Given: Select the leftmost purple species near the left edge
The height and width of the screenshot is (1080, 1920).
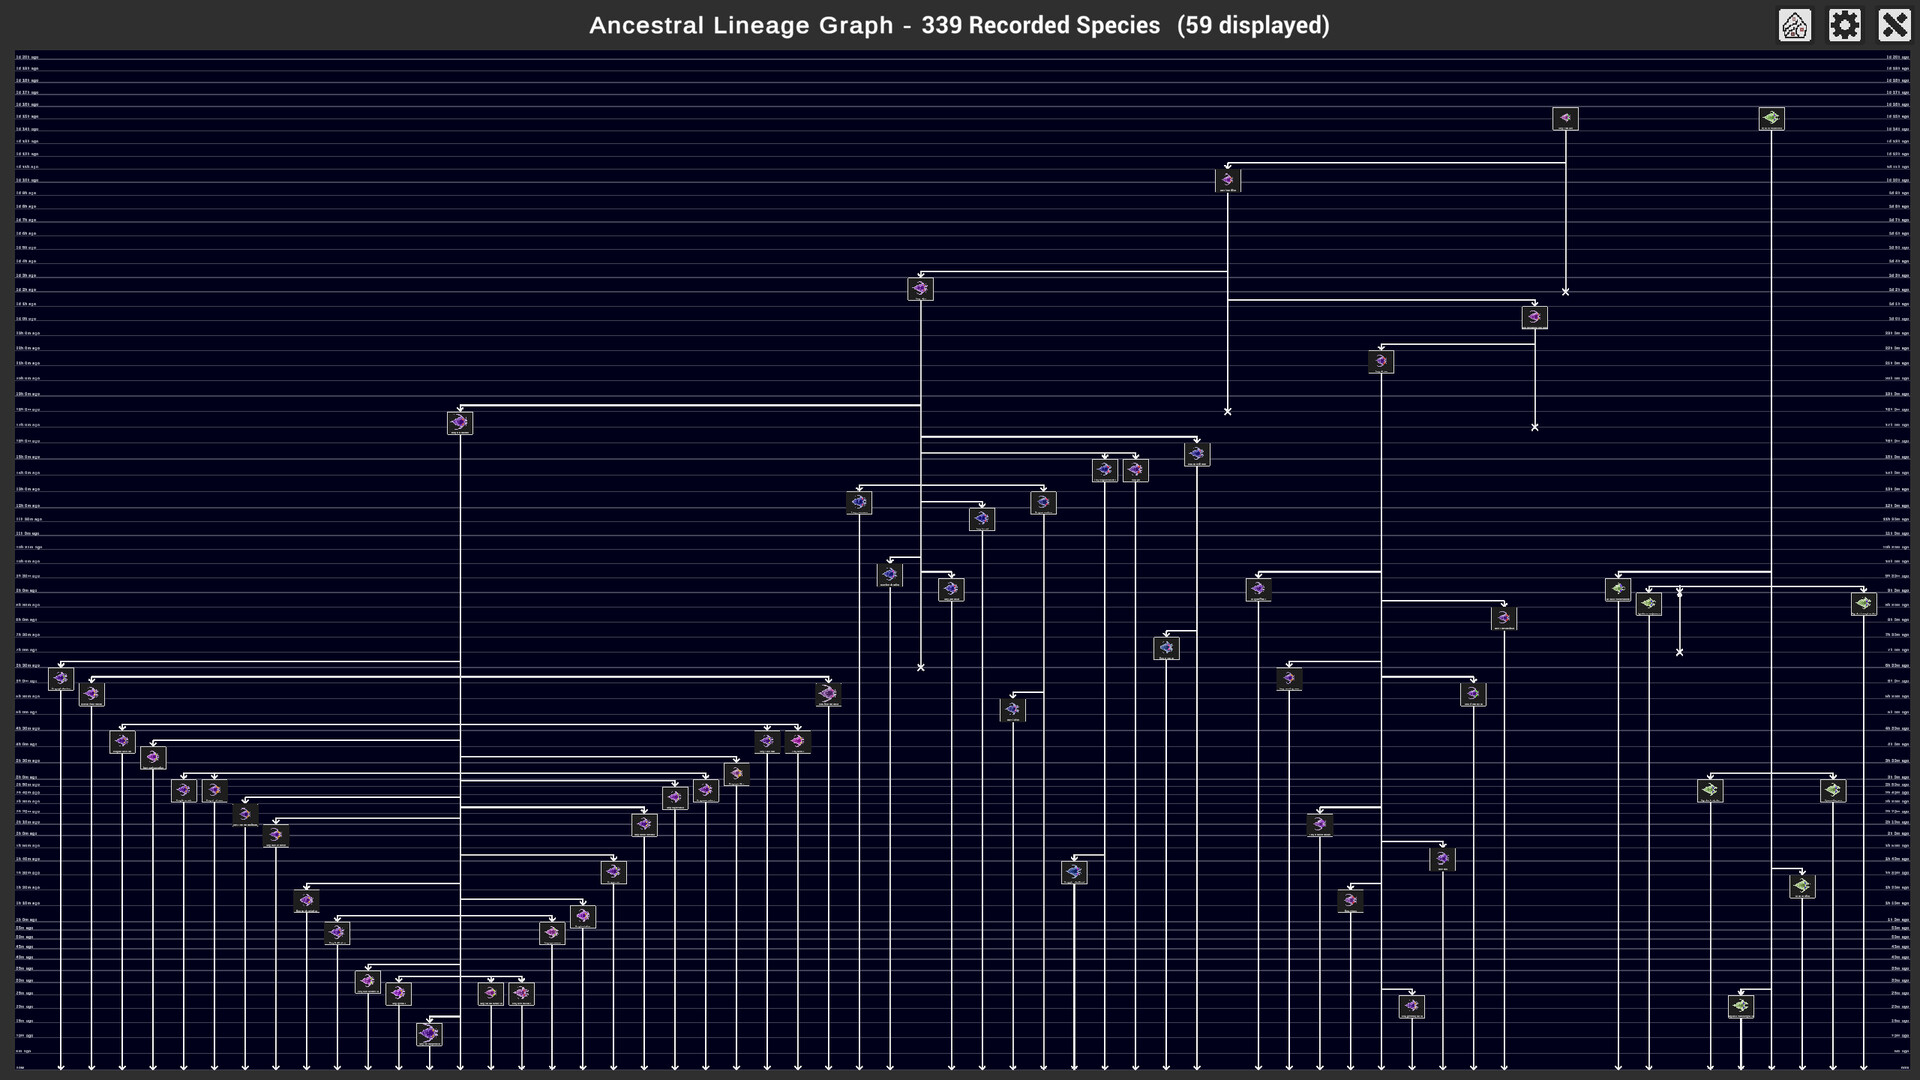Looking at the screenshot, I should [x=61, y=679].
